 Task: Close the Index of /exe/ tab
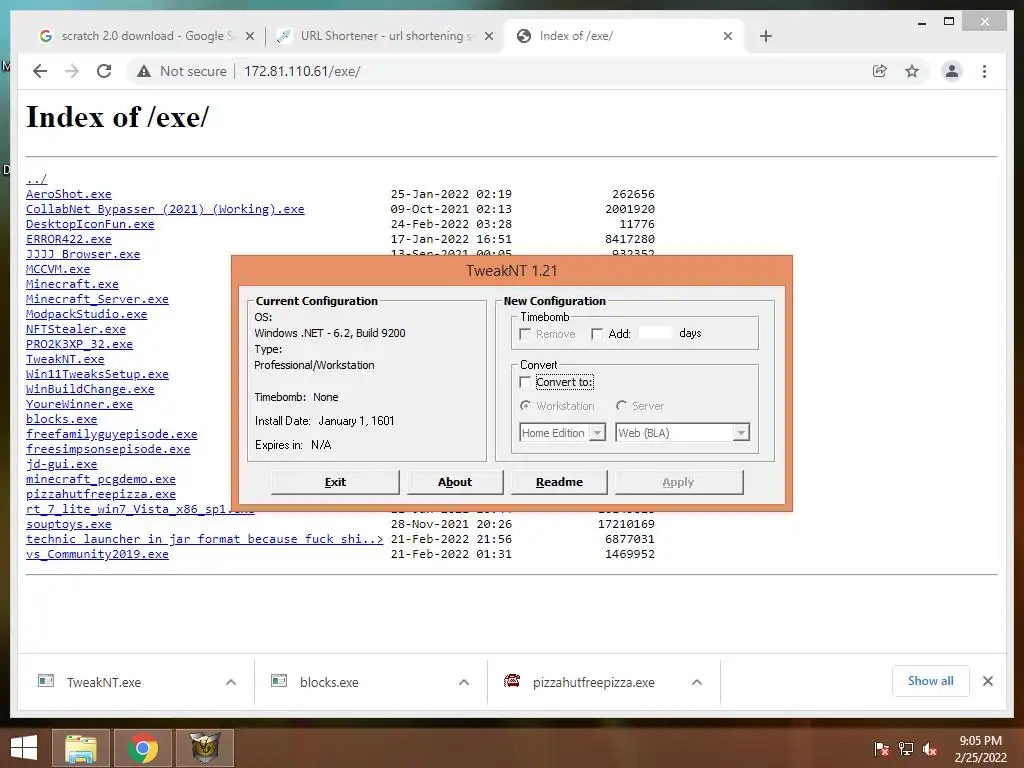(x=728, y=37)
